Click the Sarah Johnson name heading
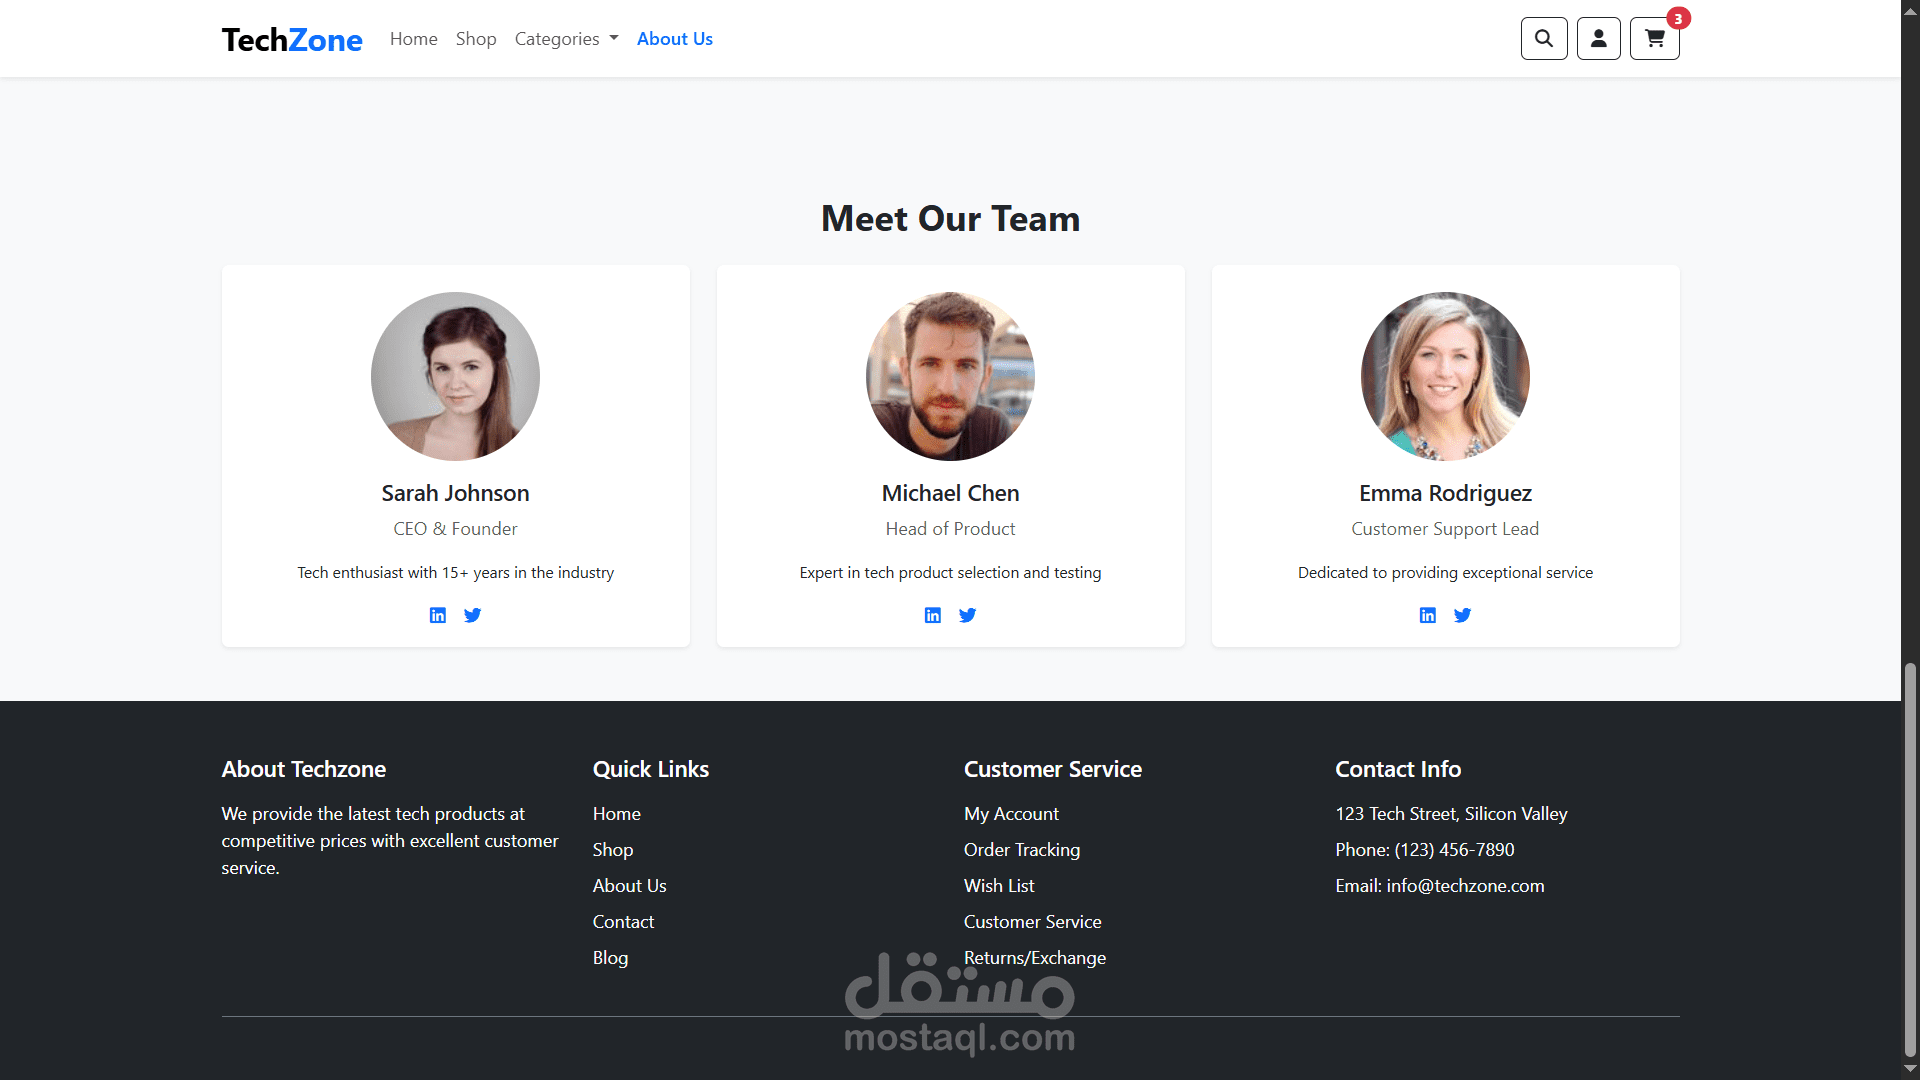 click(456, 493)
